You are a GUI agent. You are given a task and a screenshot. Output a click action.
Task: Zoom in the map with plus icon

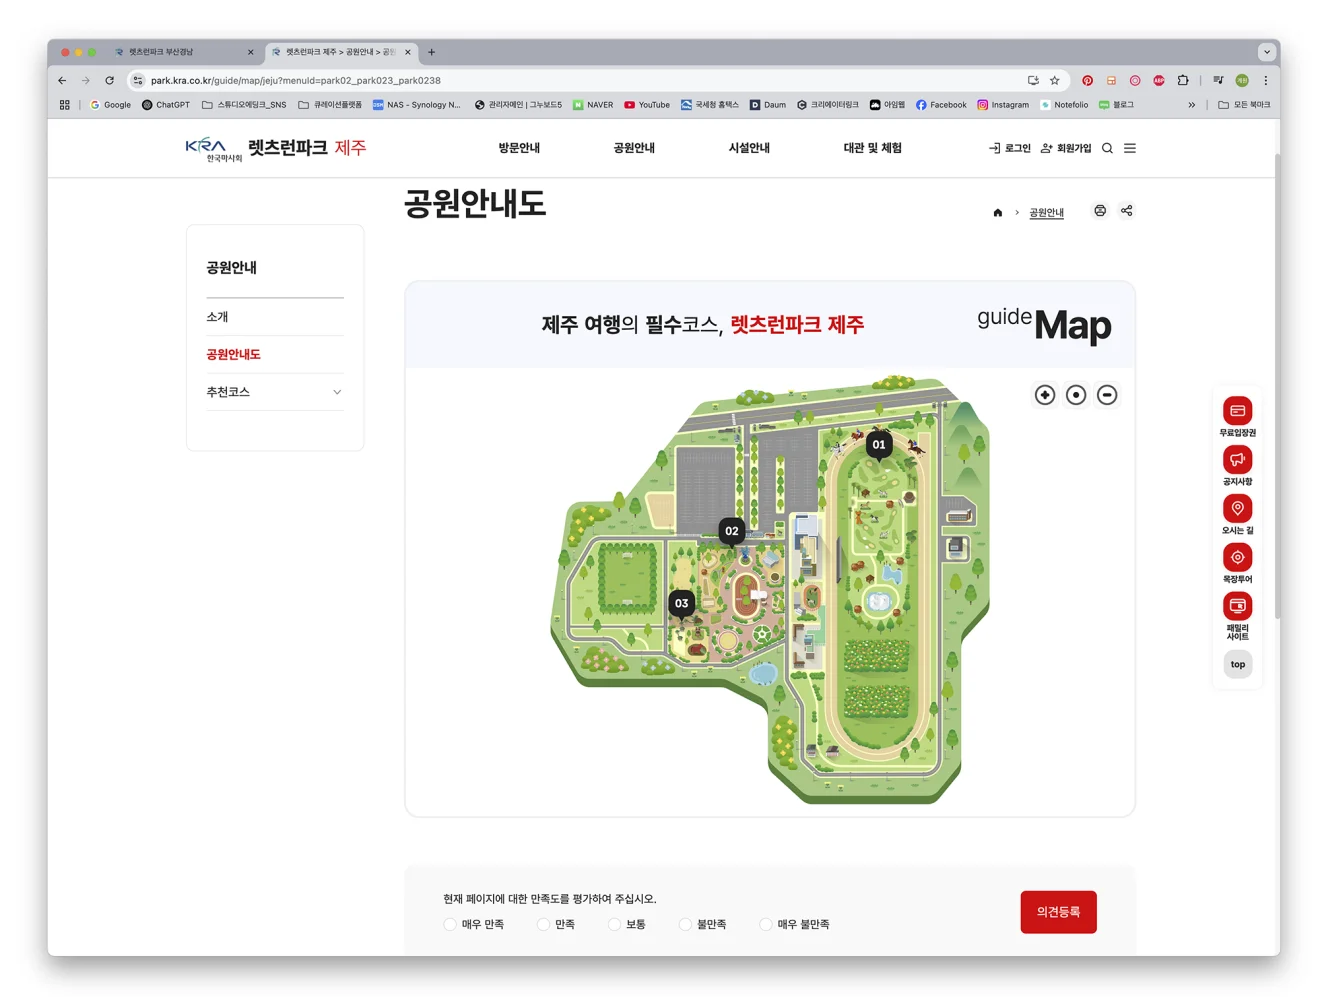(x=1045, y=395)
